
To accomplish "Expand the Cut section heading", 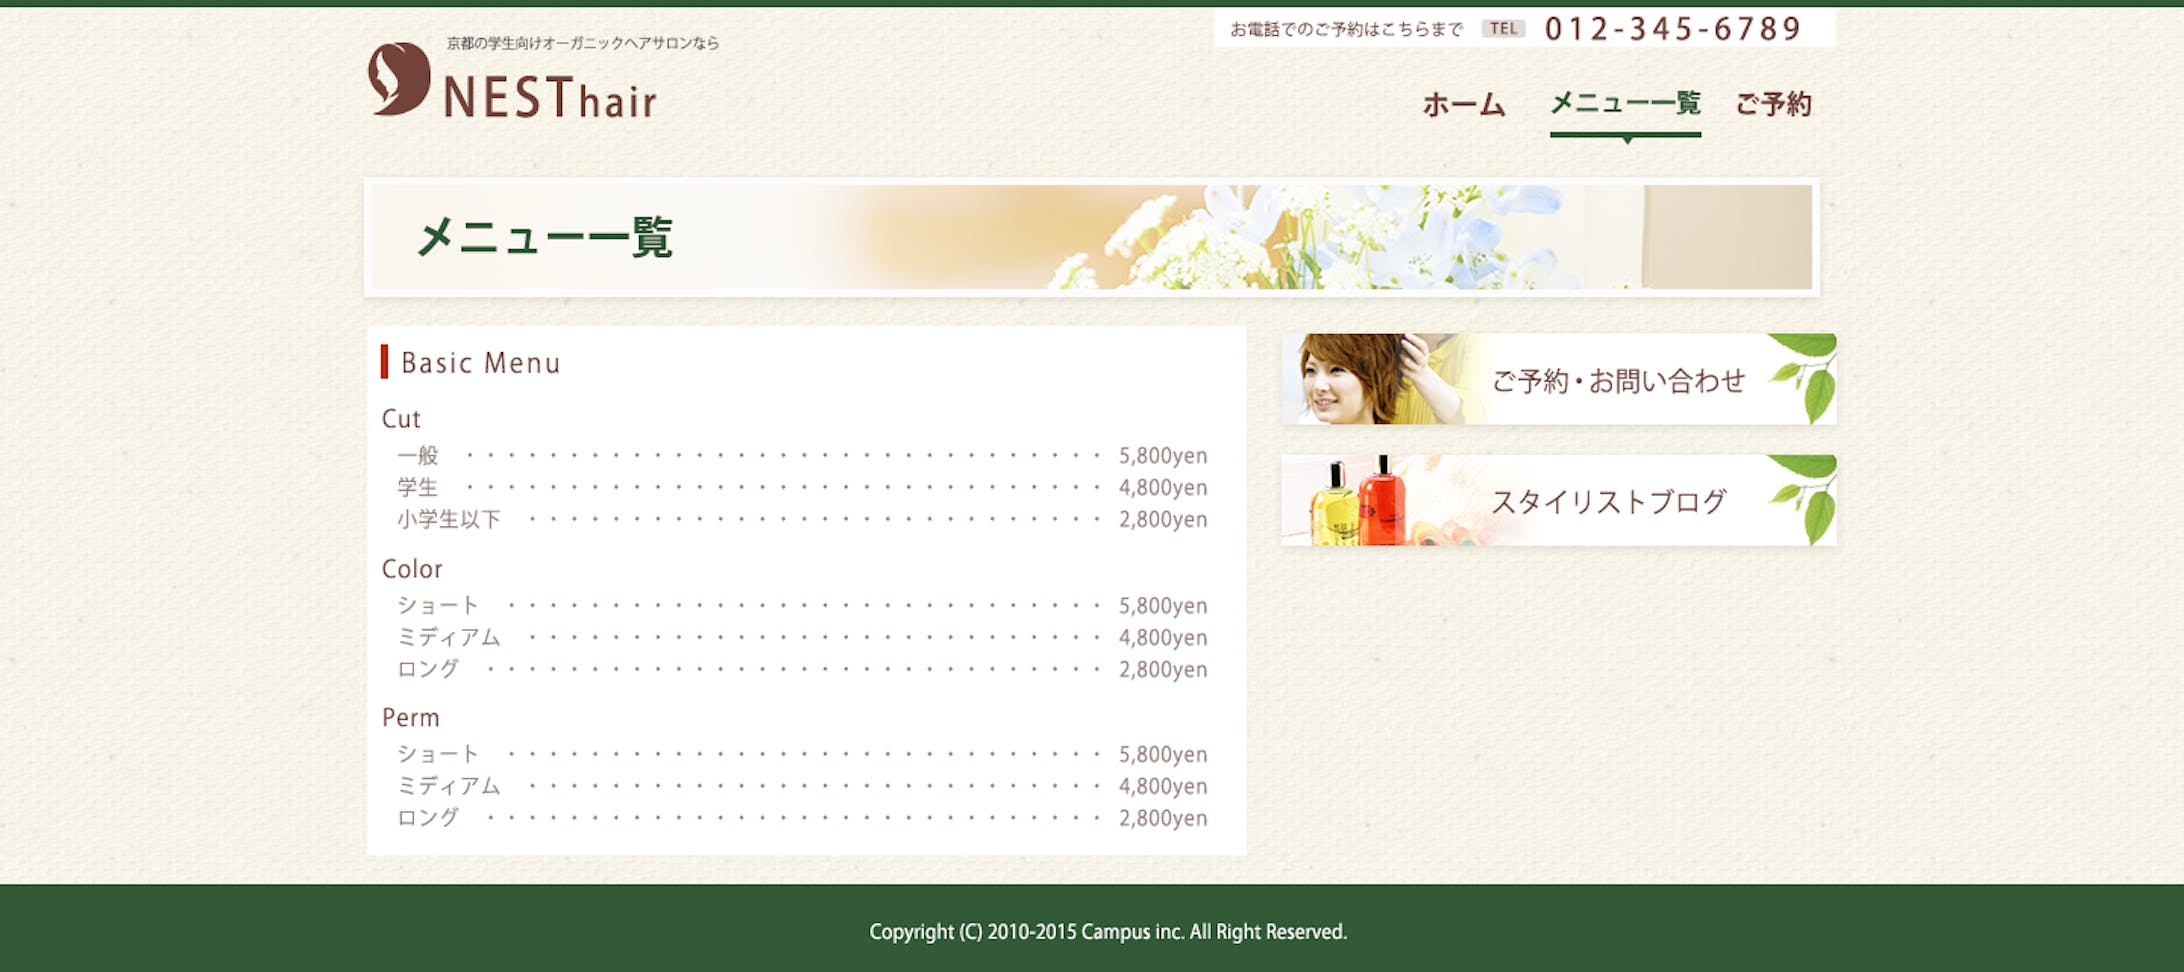I will pyautogui.click(x=400, y=419).
